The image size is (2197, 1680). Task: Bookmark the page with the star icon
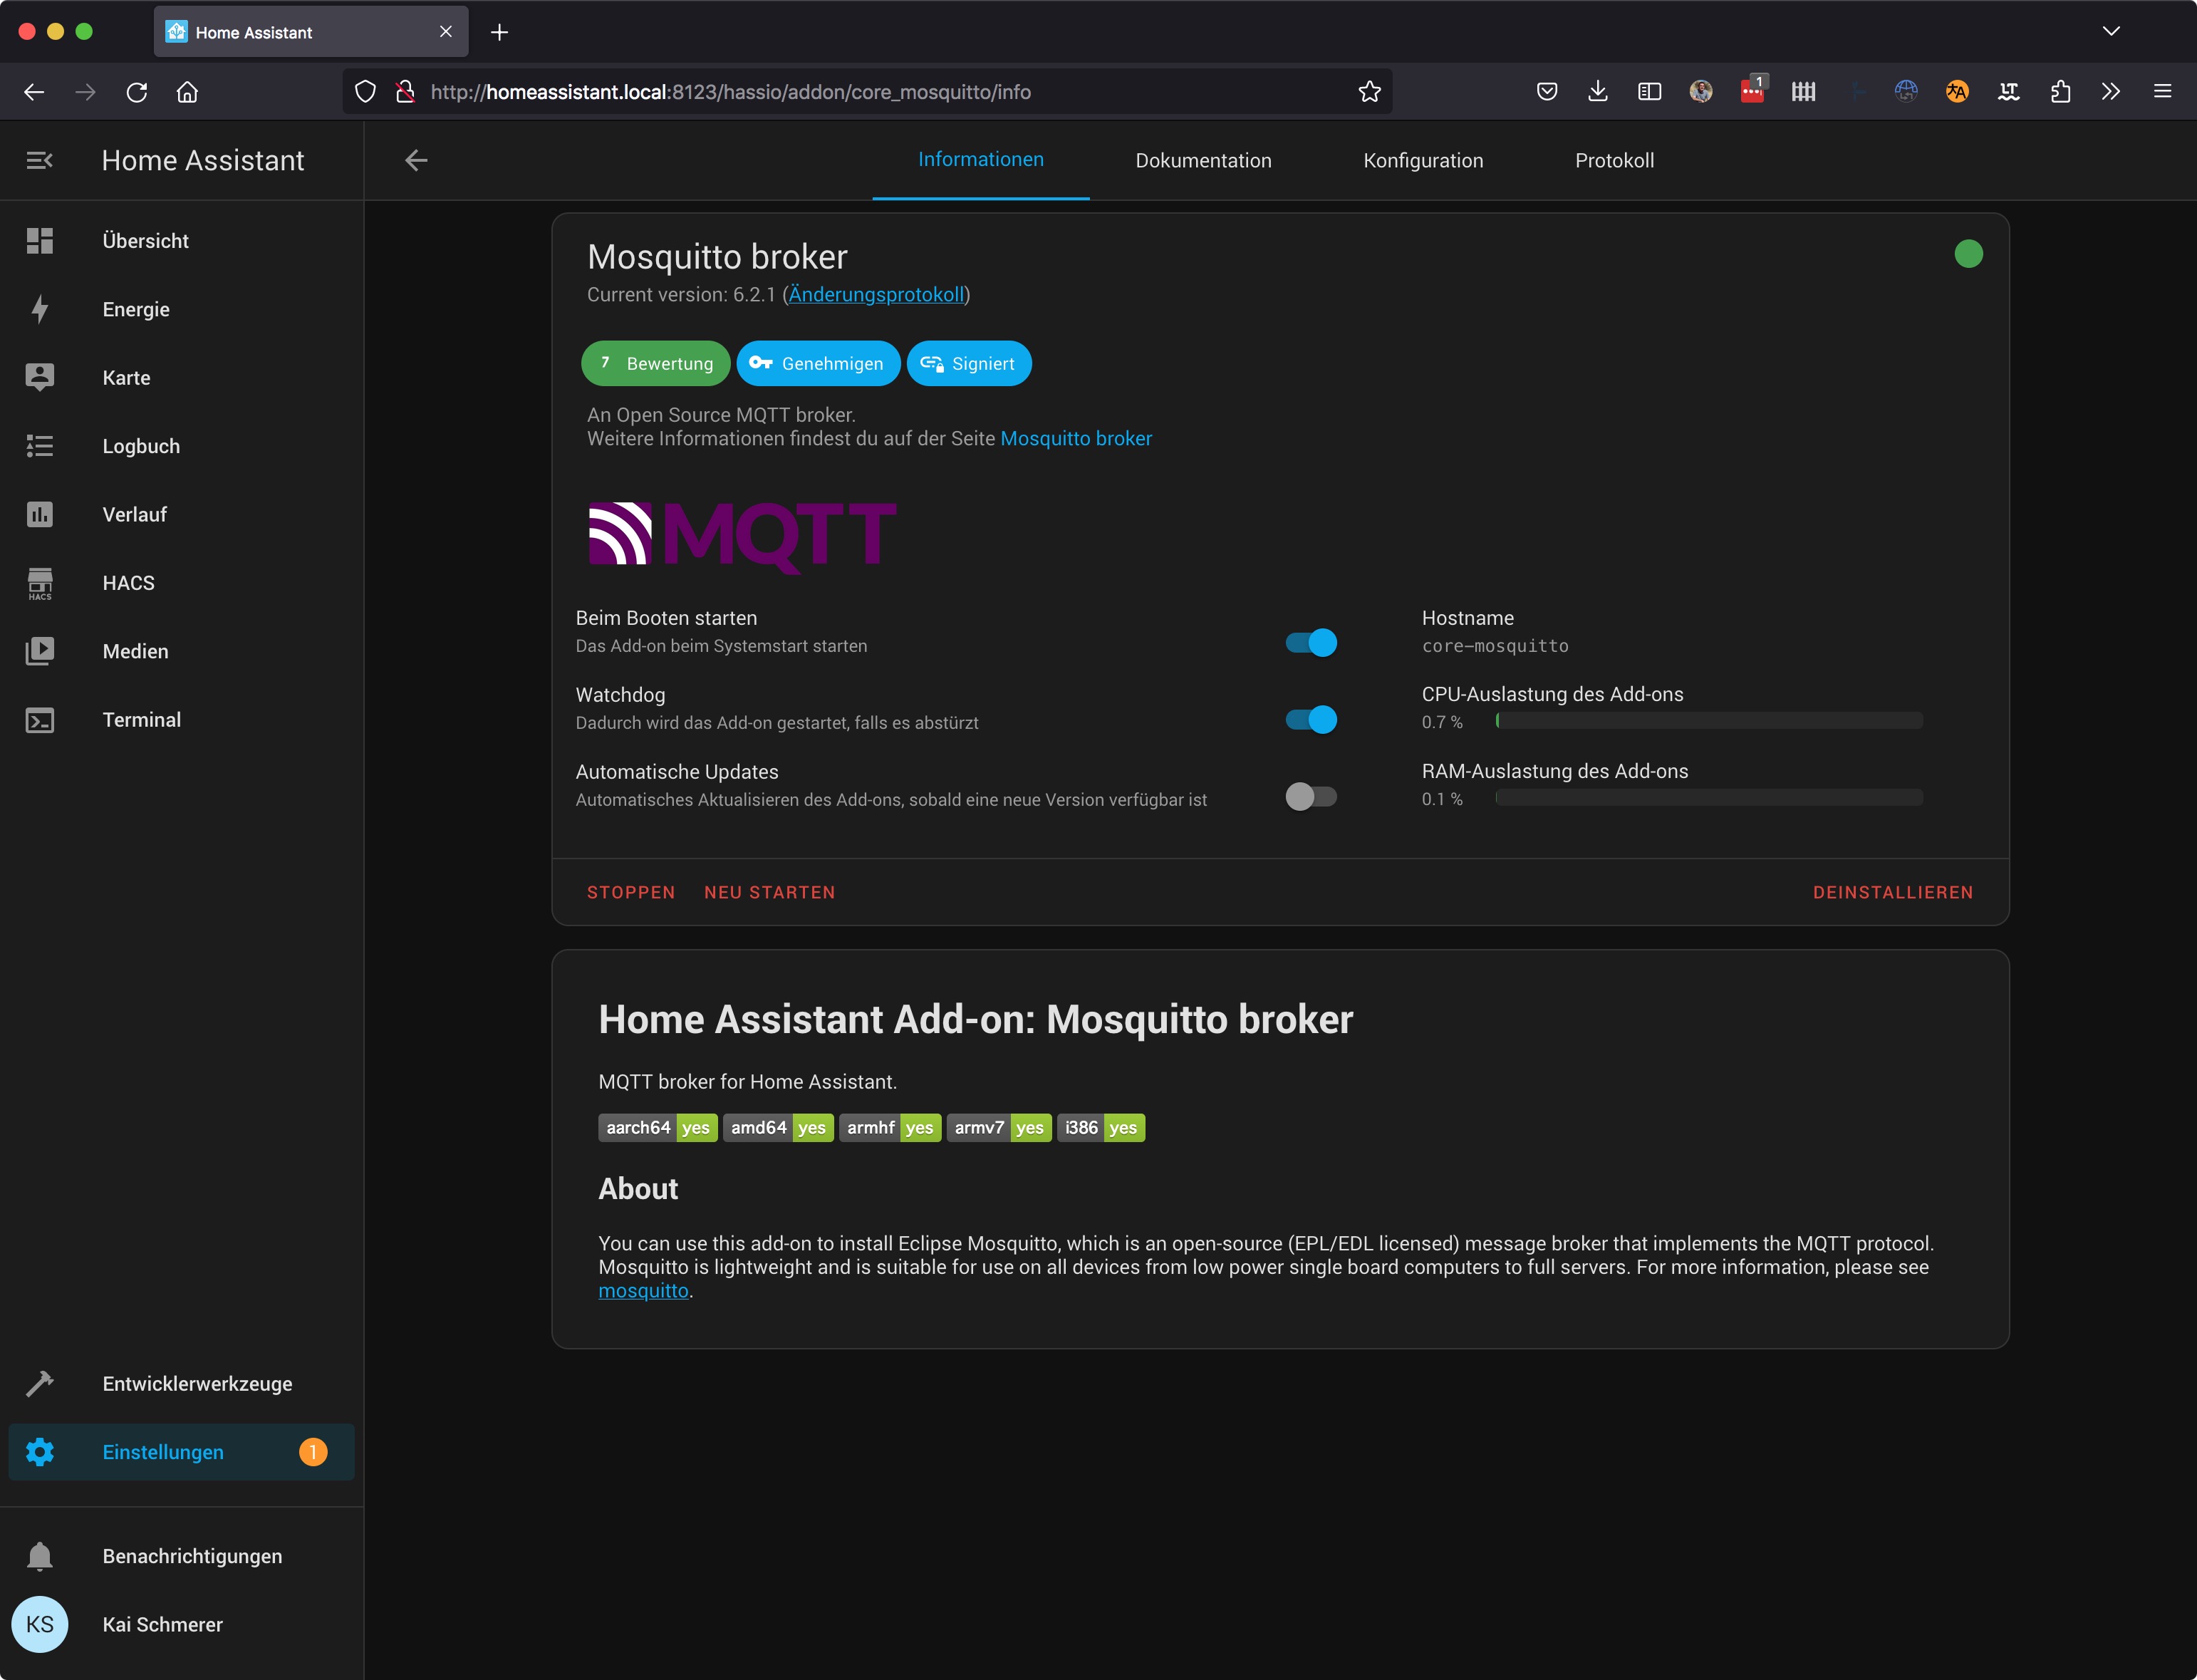1369,92
